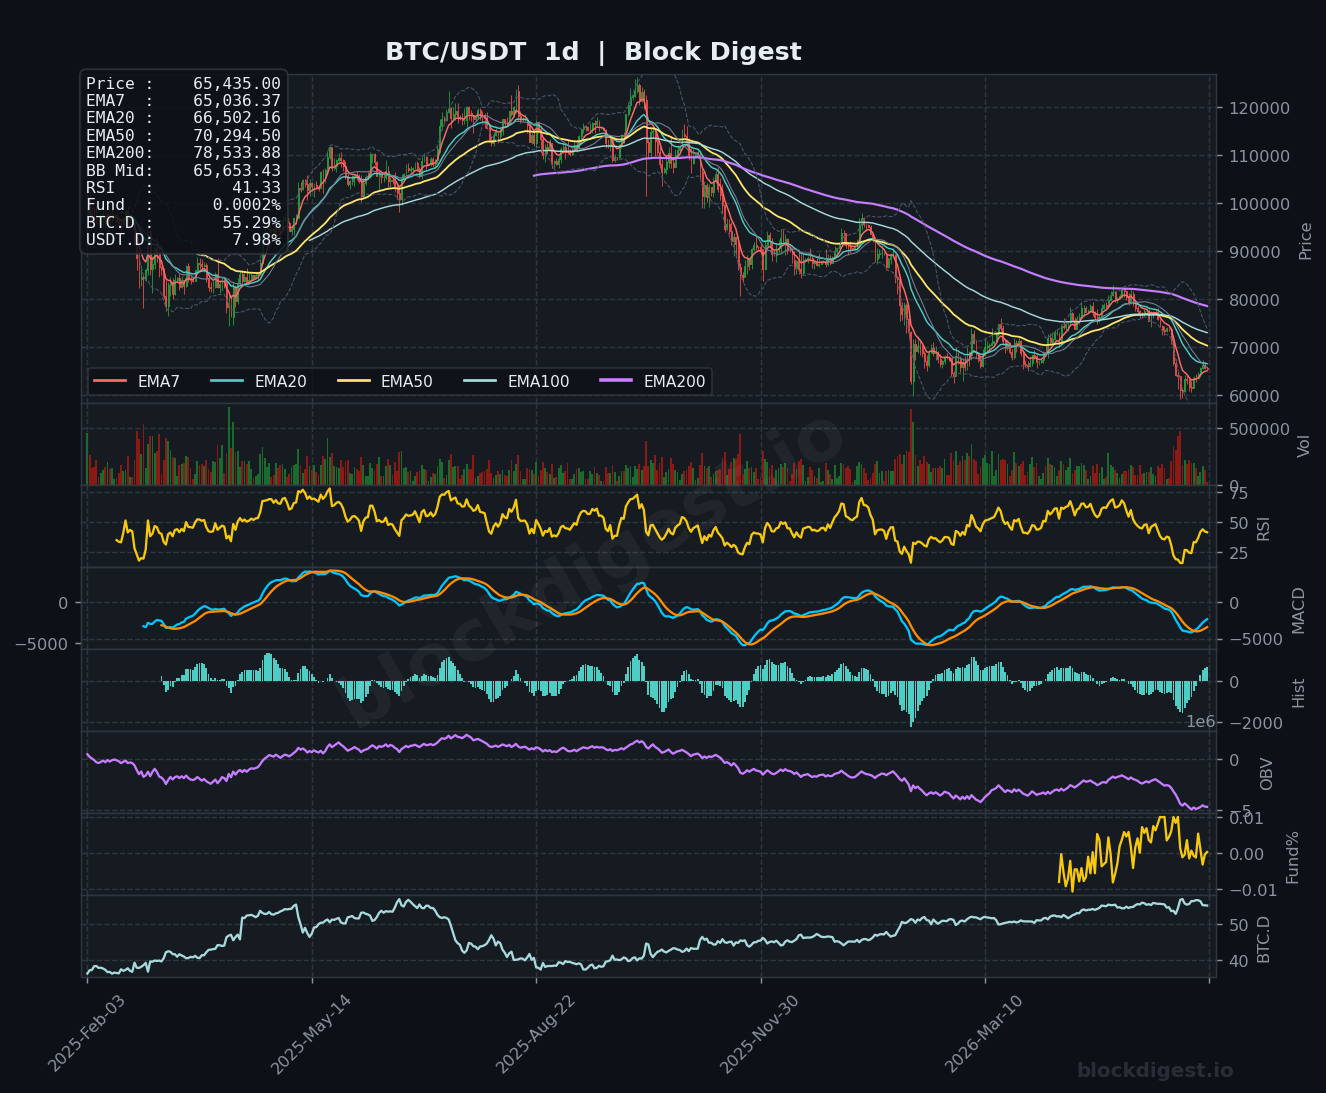Click the 1e6 OBV scale note

pos(1200,722)
